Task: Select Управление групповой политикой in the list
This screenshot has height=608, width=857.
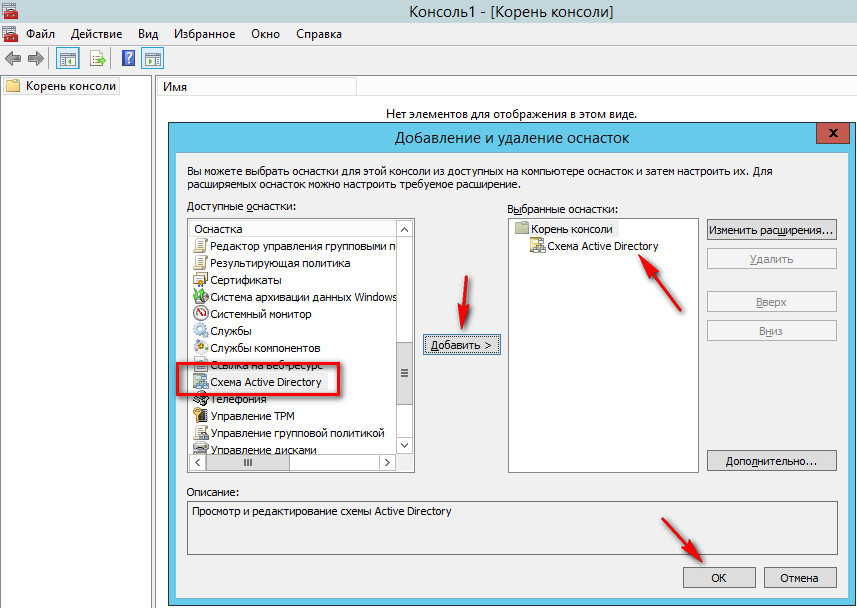Action: click(297, 433)
